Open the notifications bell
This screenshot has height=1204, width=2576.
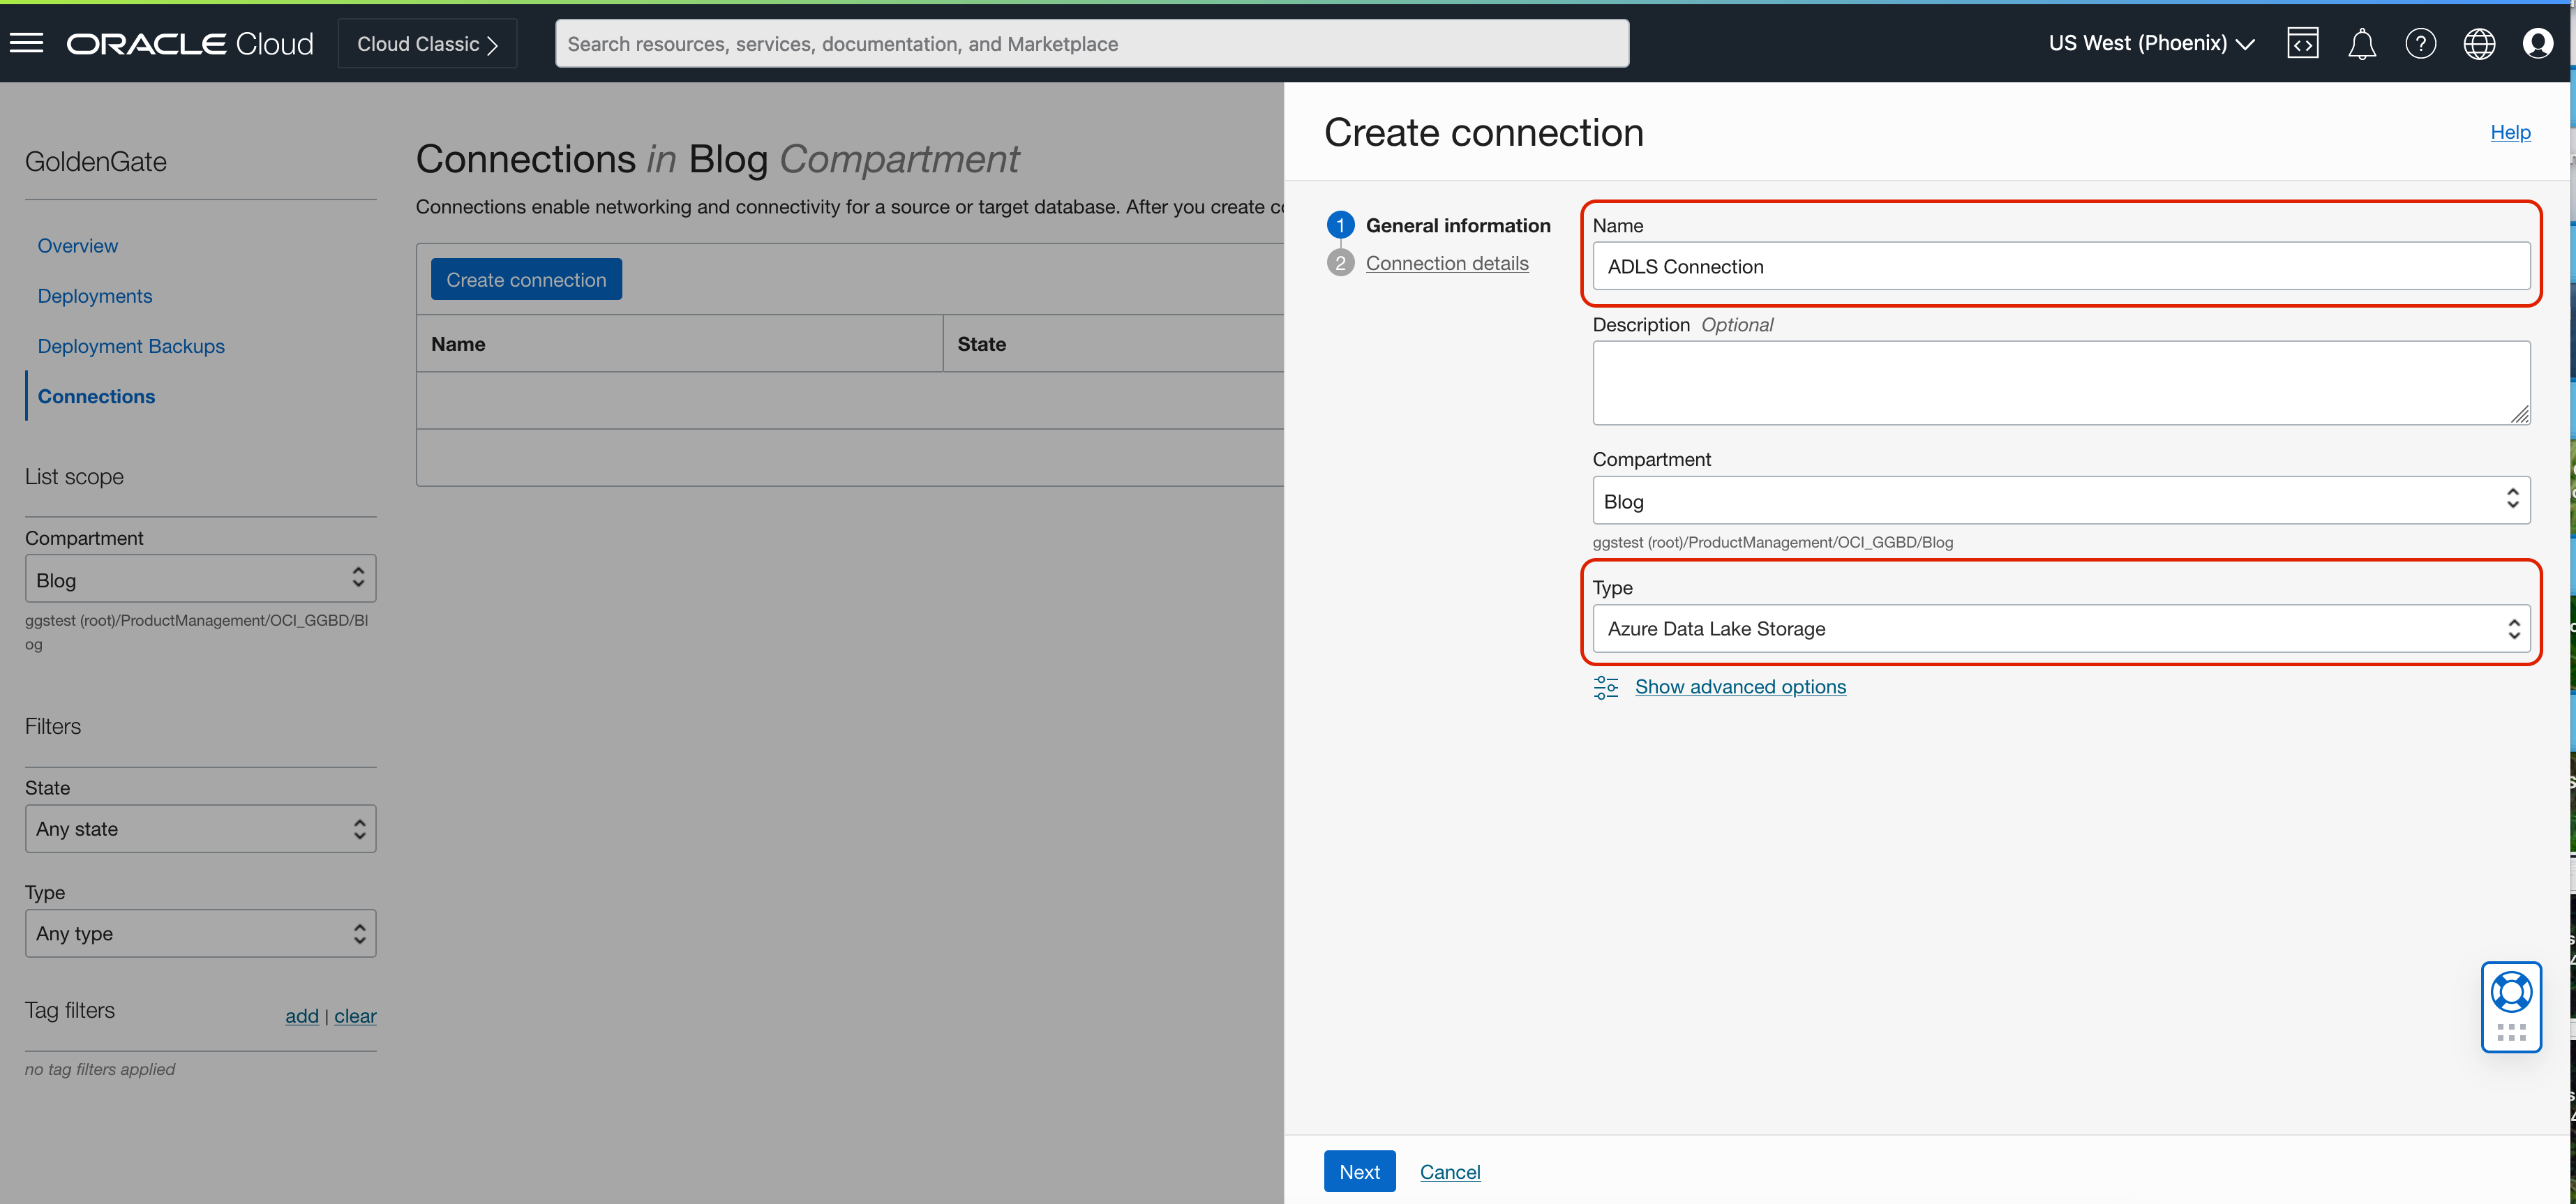point(2361,44)
